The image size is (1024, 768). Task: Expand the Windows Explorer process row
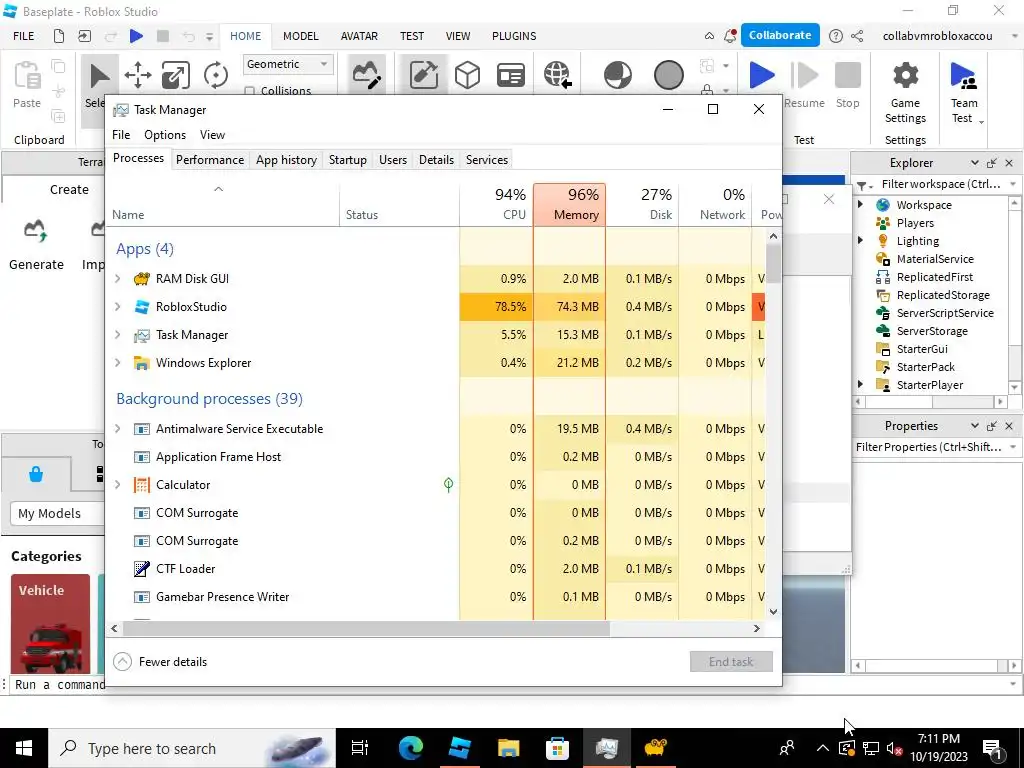point(118,363)
